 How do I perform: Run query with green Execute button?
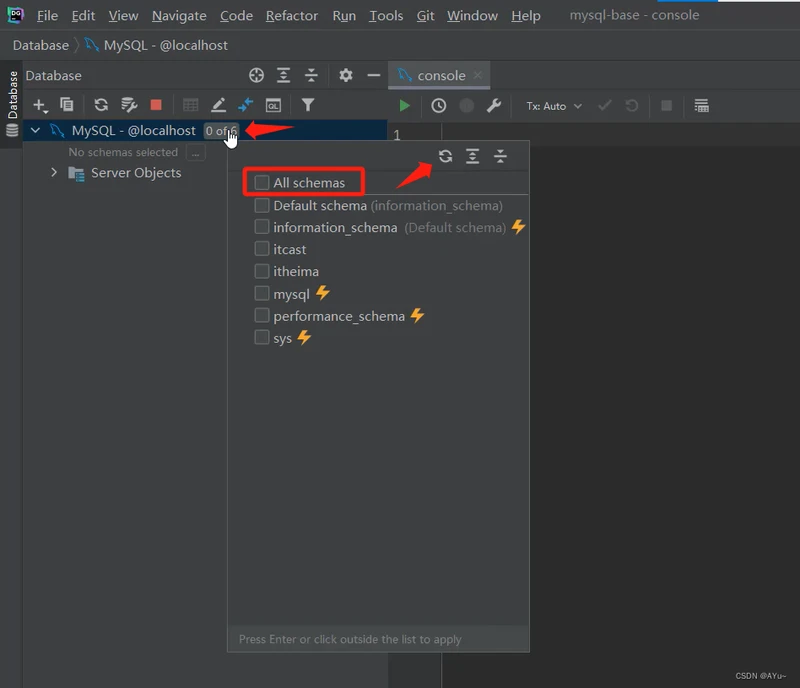[x=405, y=106]
